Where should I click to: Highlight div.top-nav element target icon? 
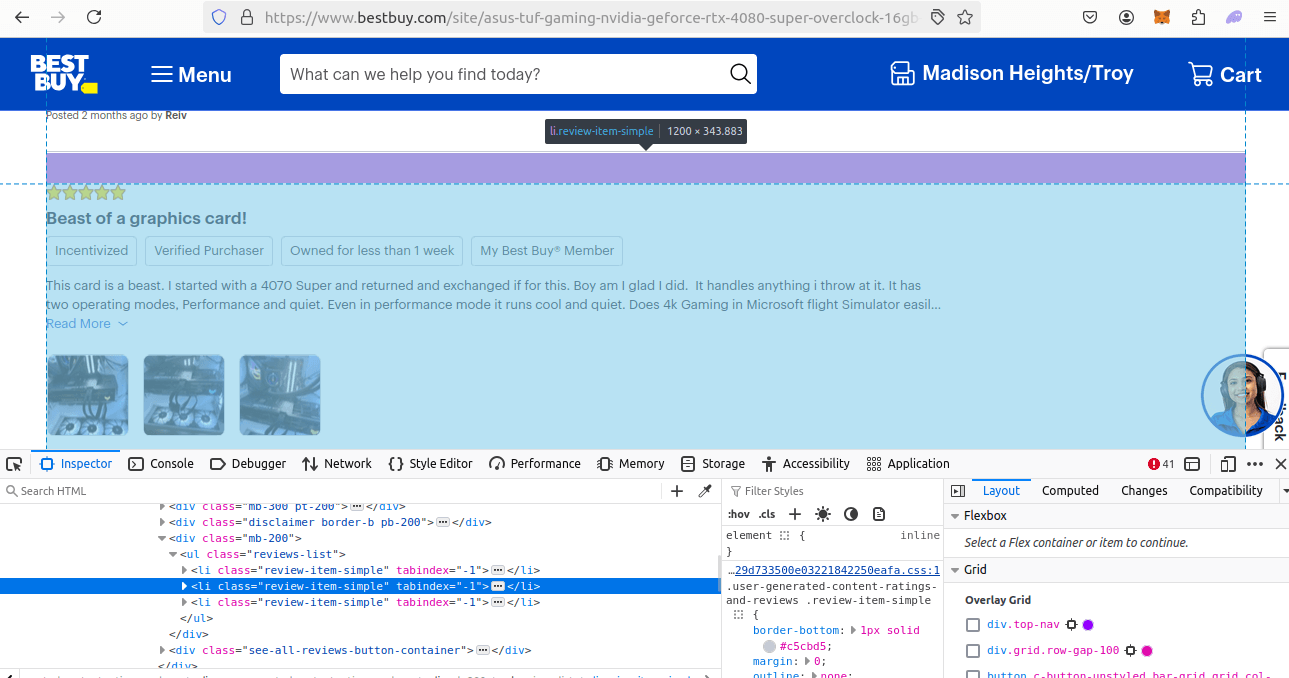[1071, 625]
